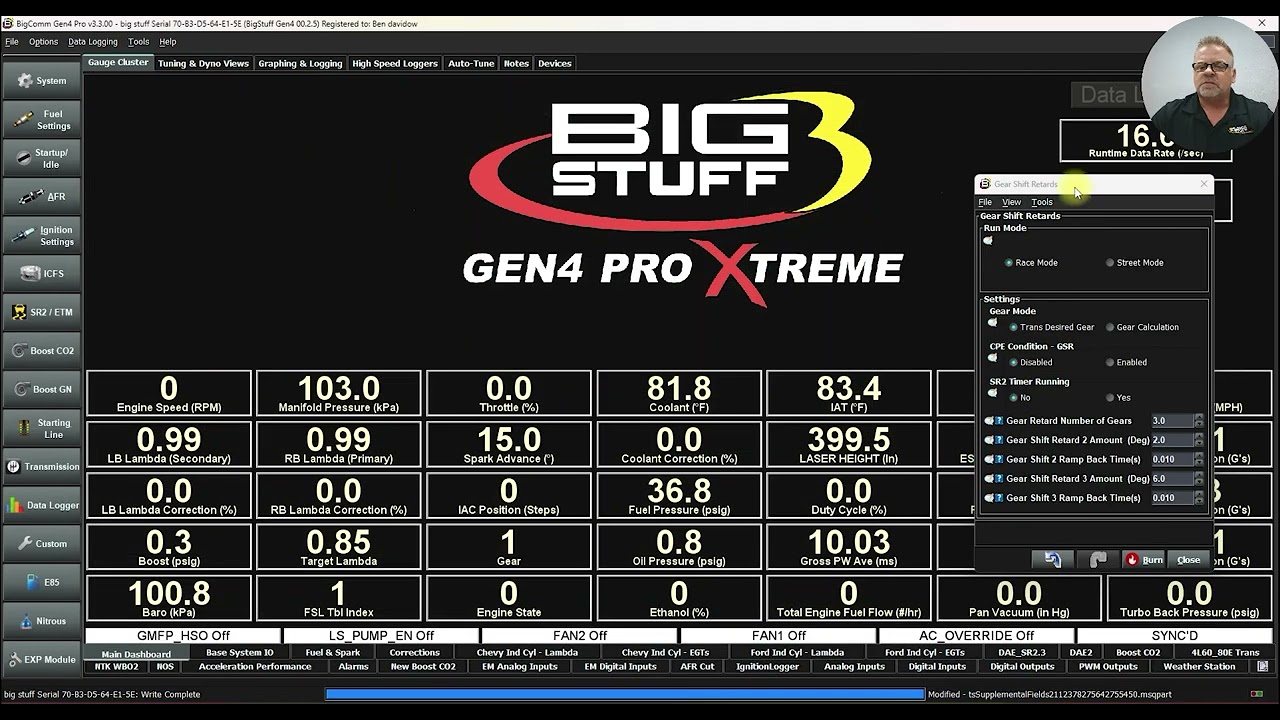Click the redo arrow icon in Gear Shift Retards
This screenshot has height=720, width=1280.
coord(1098,560)
